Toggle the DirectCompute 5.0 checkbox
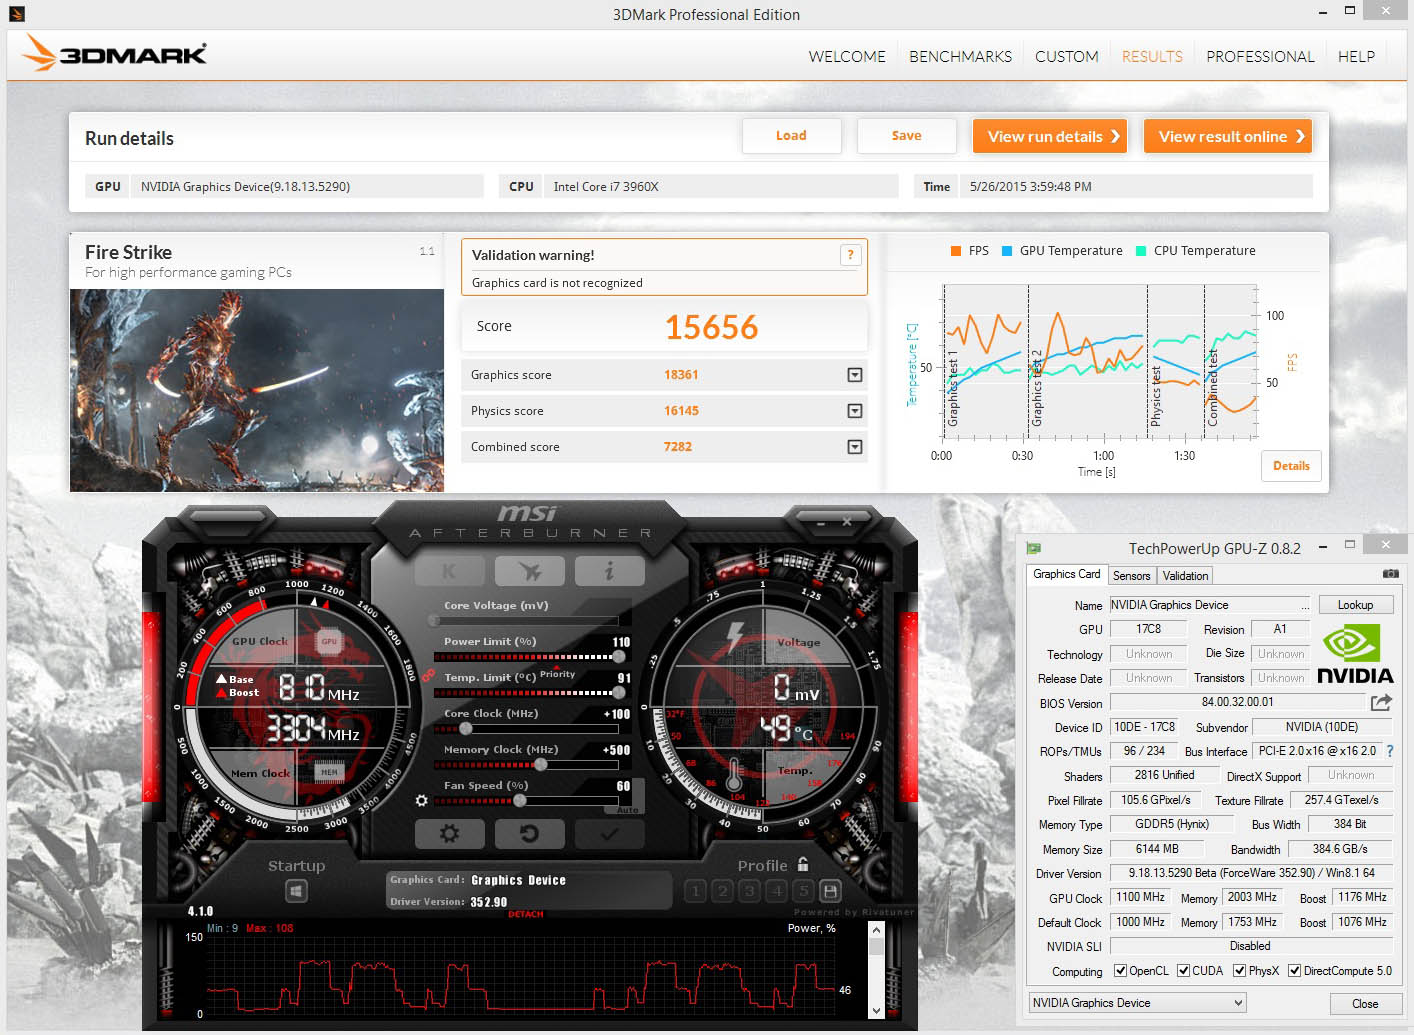 pos(1294,971)
